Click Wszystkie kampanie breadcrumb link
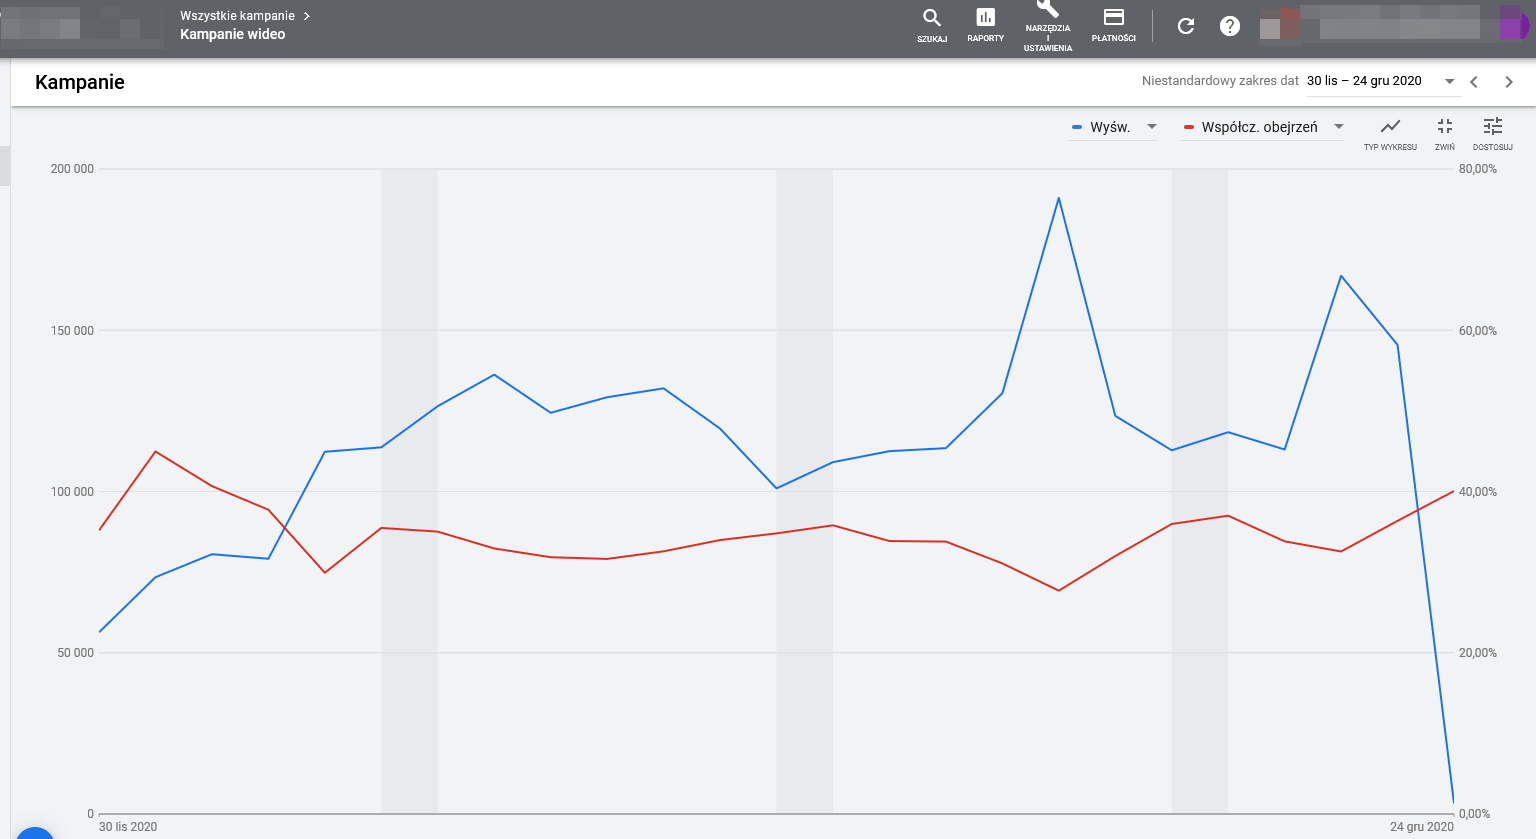The width and height of the screenshot is (1536, 839). coord(237,16)
